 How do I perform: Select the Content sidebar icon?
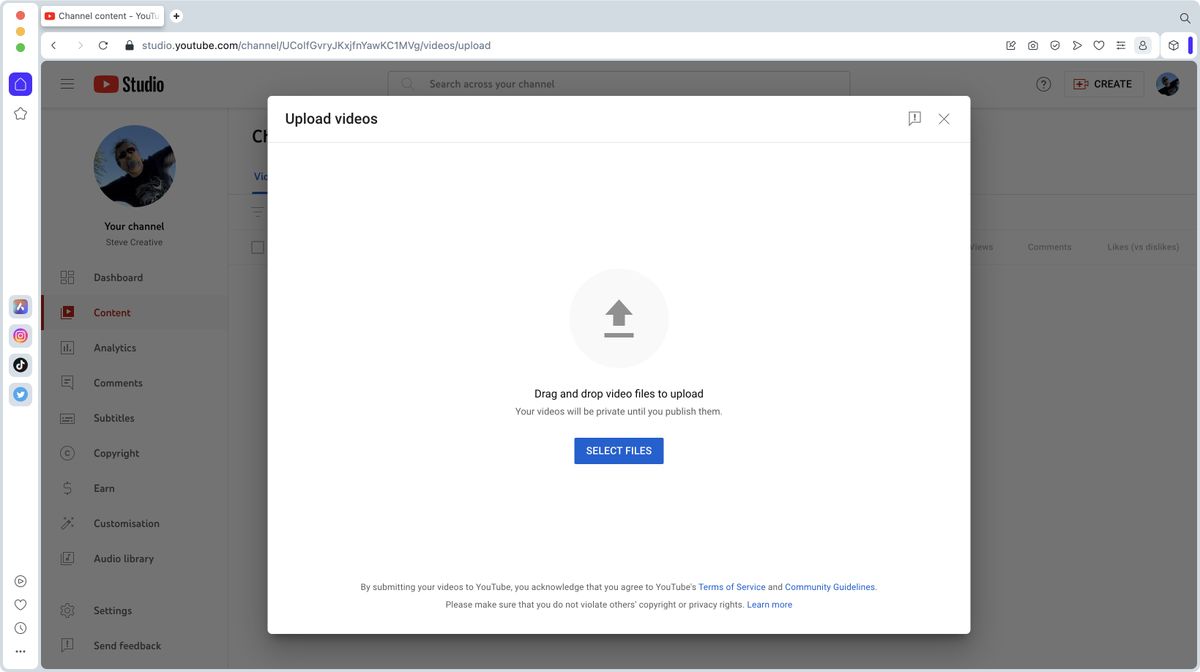[66, 312]
